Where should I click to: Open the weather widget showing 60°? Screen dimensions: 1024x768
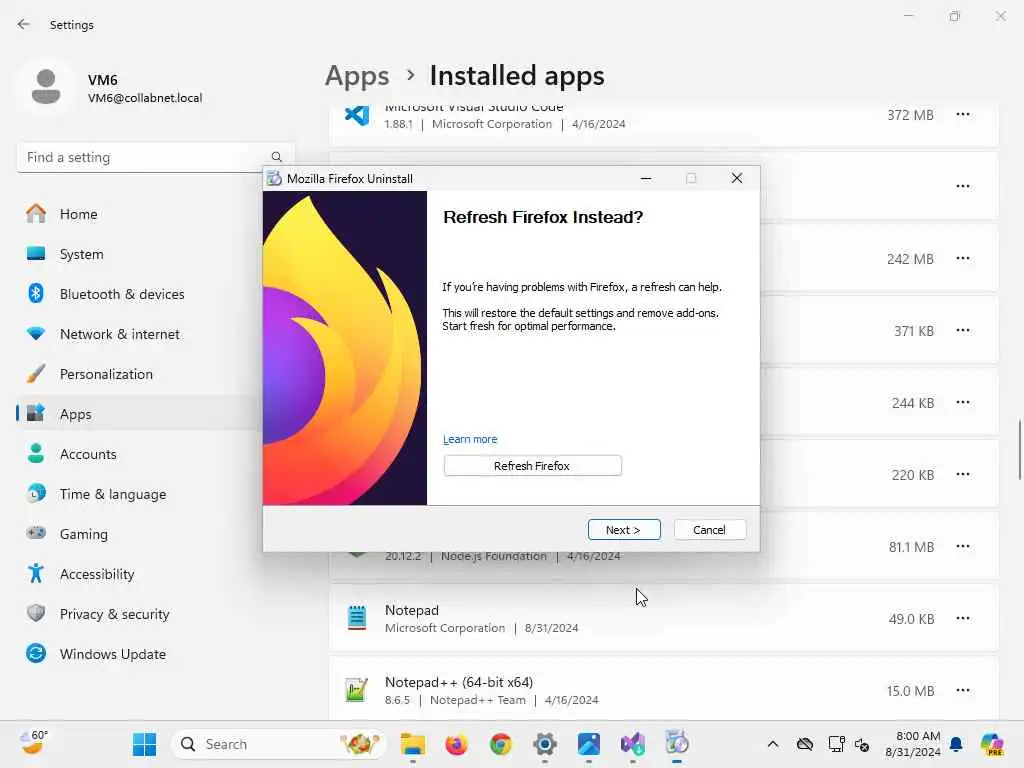(34, 743)
